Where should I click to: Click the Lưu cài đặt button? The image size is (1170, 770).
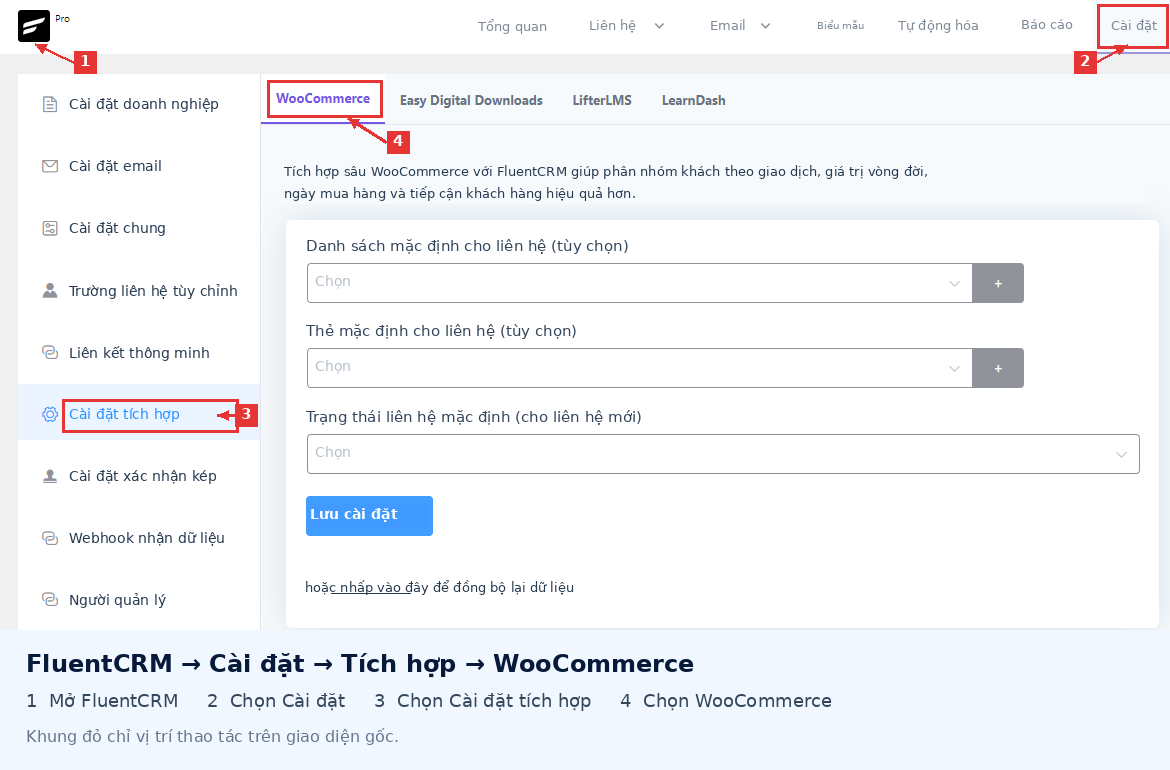[369, 516]
